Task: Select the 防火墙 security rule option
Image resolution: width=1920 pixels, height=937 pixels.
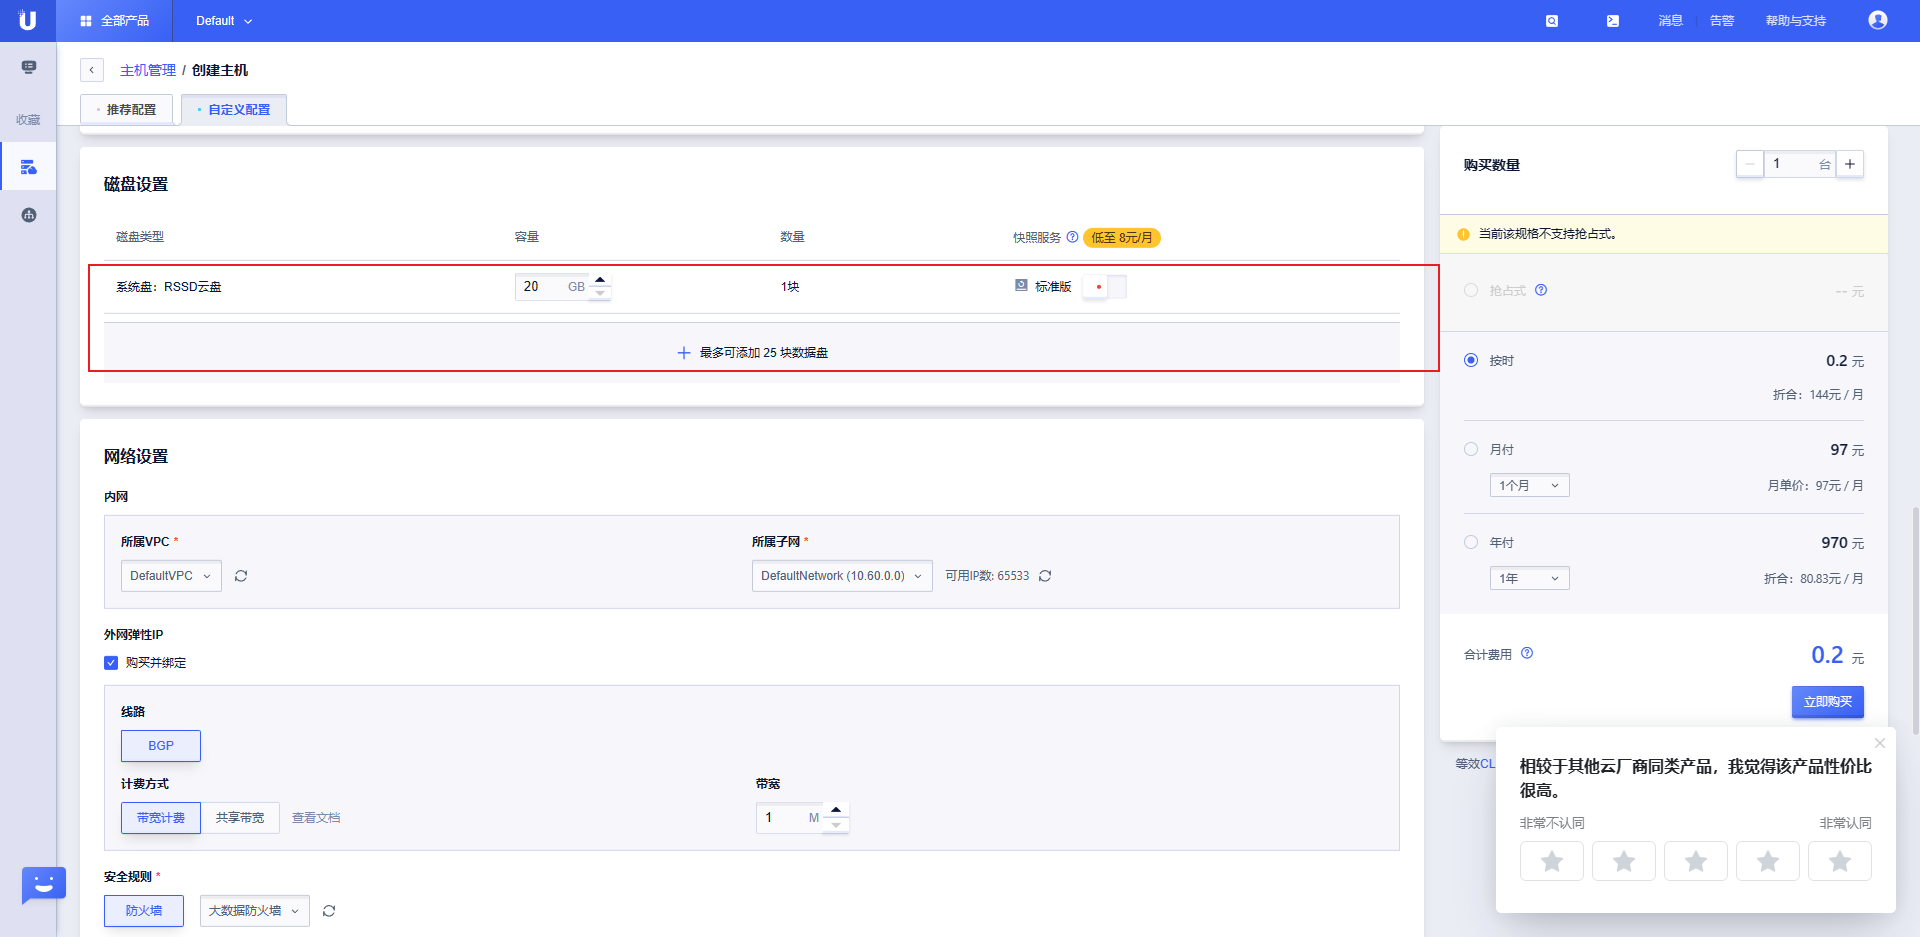Action: pyautogui.click(x=144, y=911)
